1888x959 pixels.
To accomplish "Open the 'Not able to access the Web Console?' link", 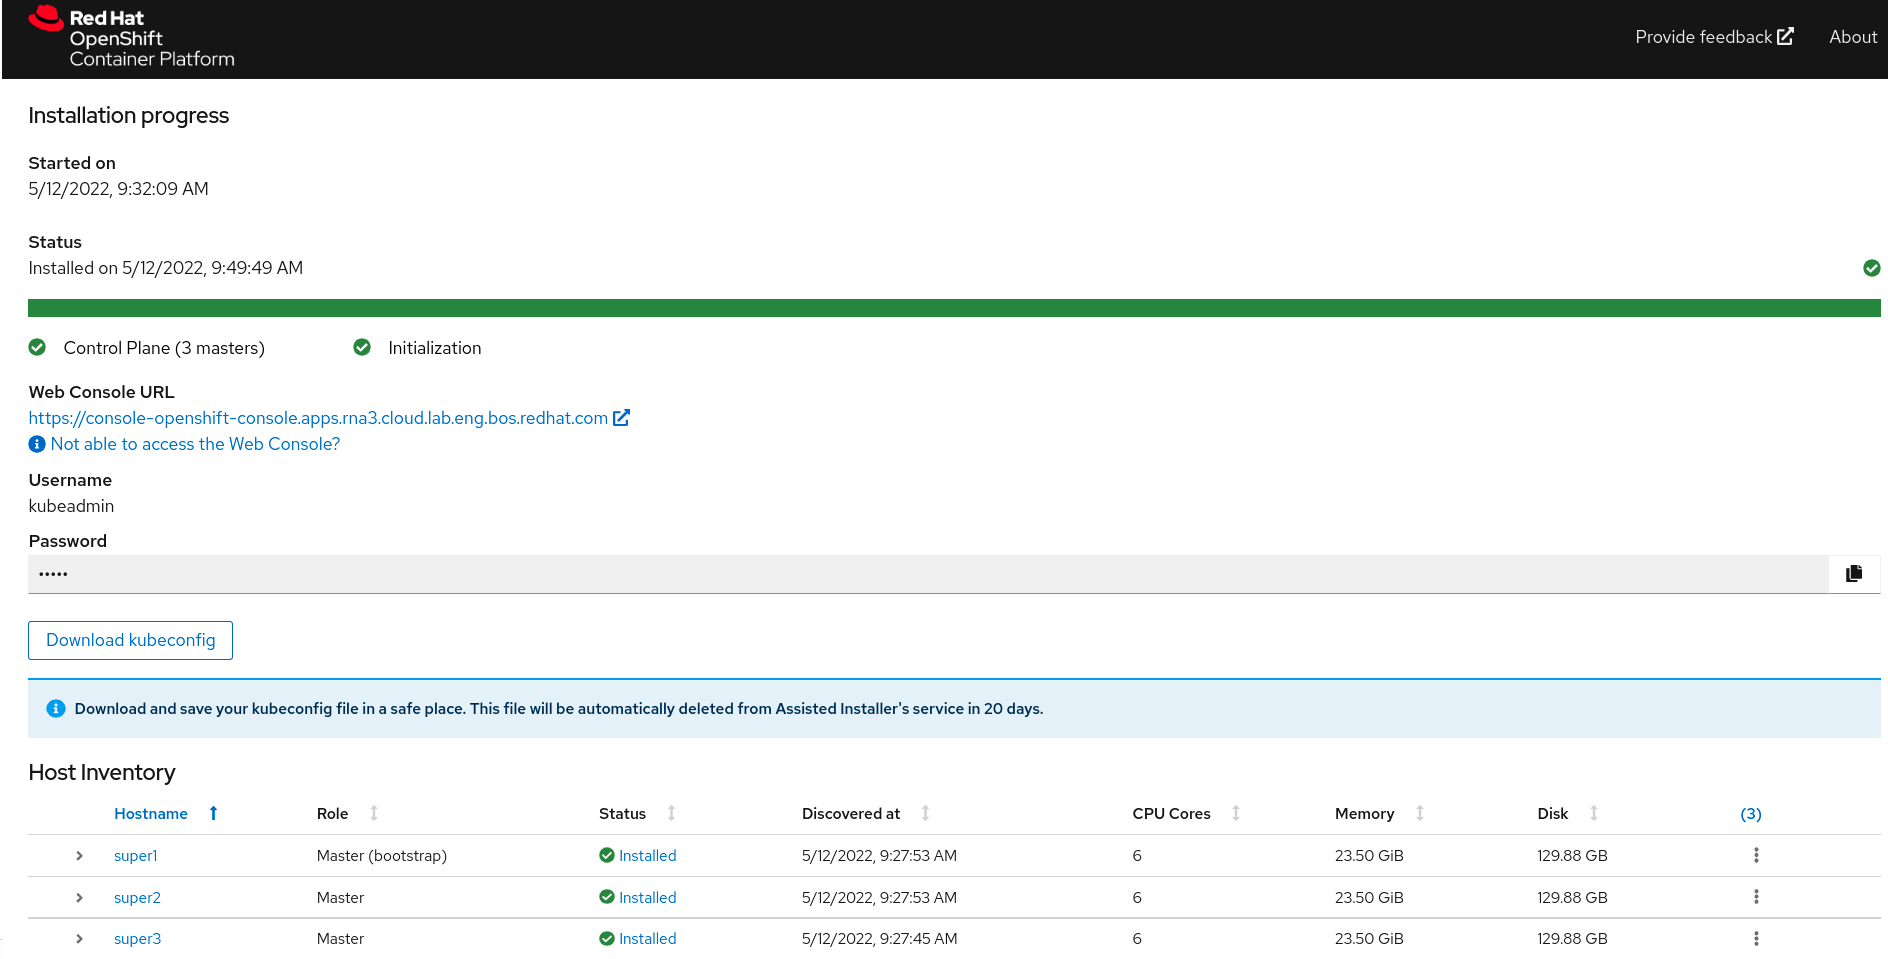I will [195, 444].
